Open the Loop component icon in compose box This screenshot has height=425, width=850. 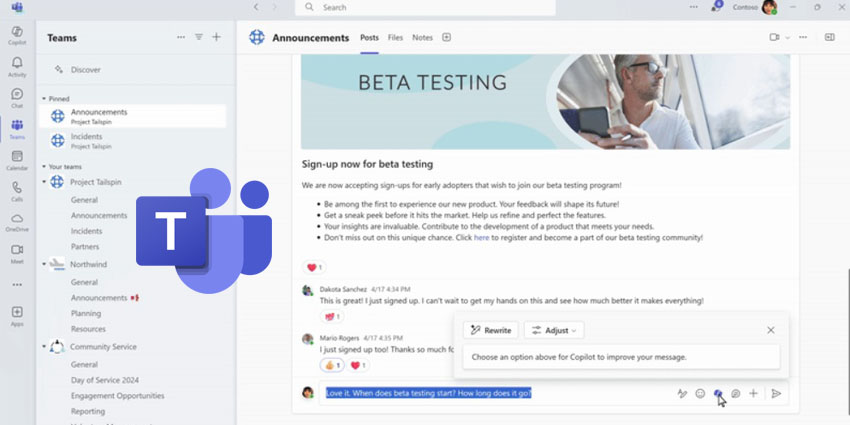(736, 394)
